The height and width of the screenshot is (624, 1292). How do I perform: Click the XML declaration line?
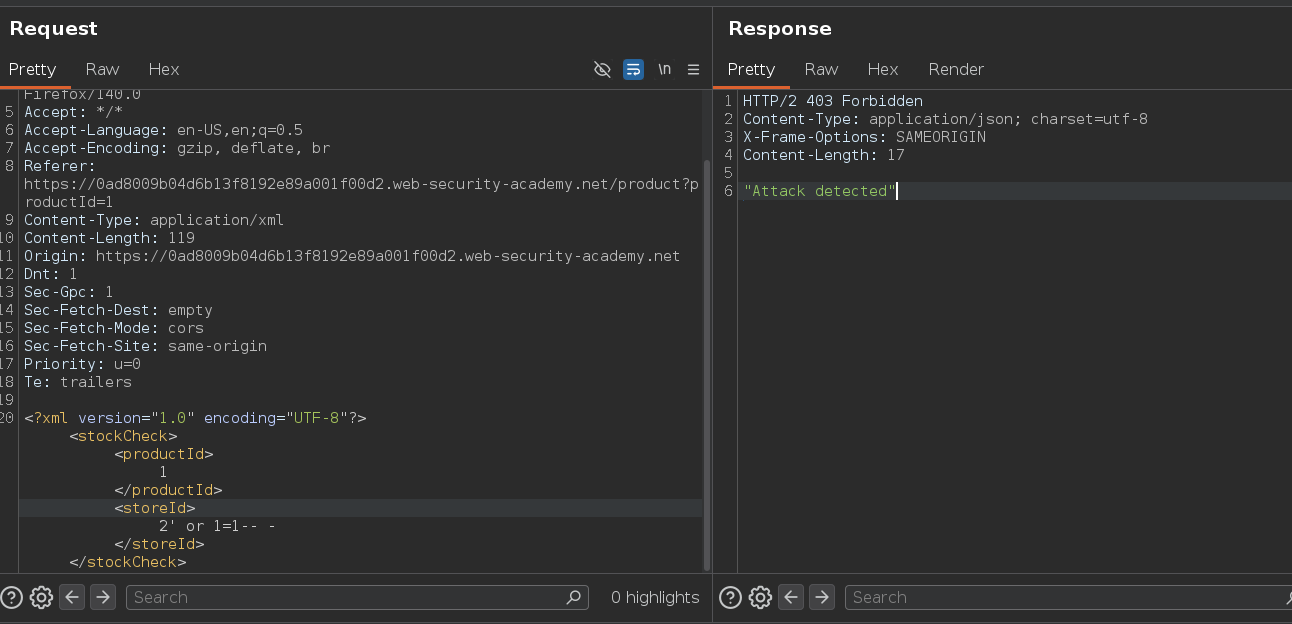click(x=195, y=418)
